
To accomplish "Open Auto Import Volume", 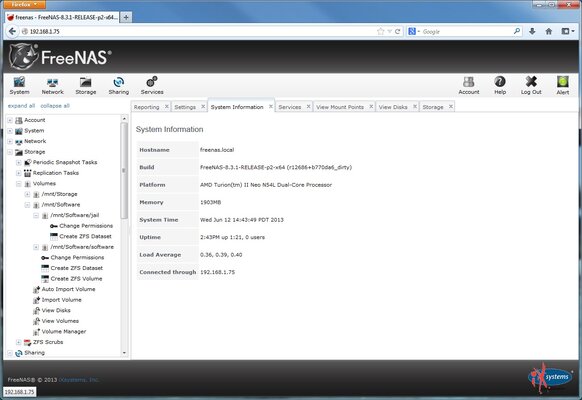I will [x=68, y=289].
